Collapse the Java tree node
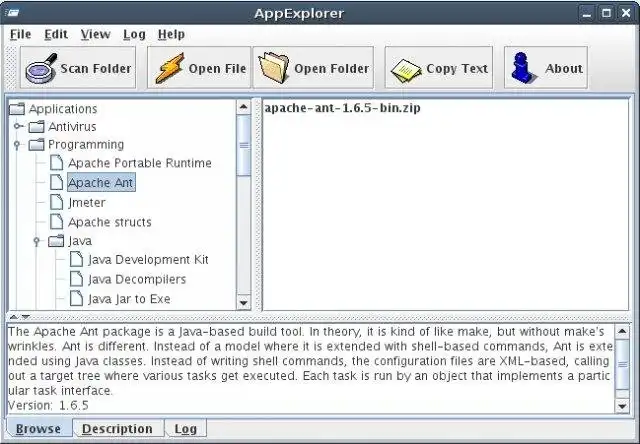The height and width of the screenshot is (444, 640). pyautogui.click(x=36, y=241)
